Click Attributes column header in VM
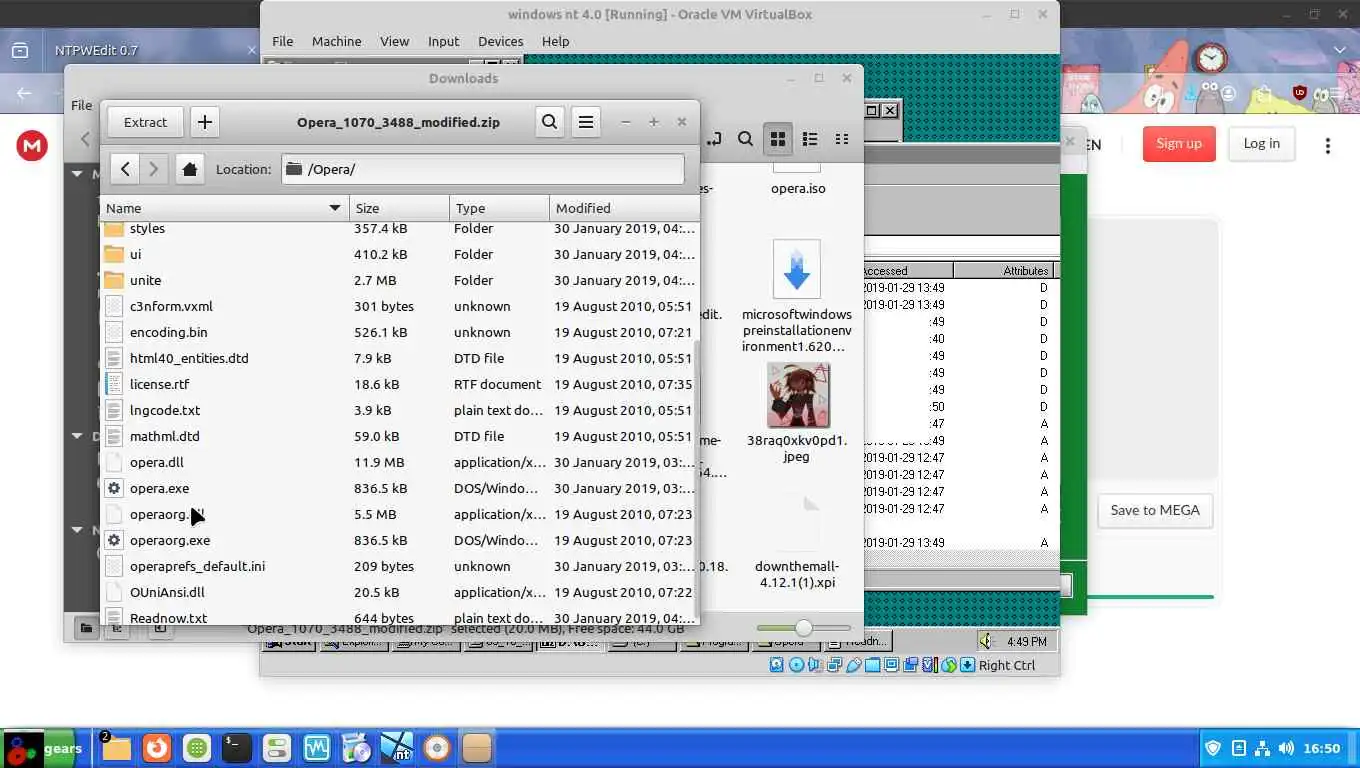Image resolution: width=1360 pixels, height=768 pixels. click(x=1006, y=271)
